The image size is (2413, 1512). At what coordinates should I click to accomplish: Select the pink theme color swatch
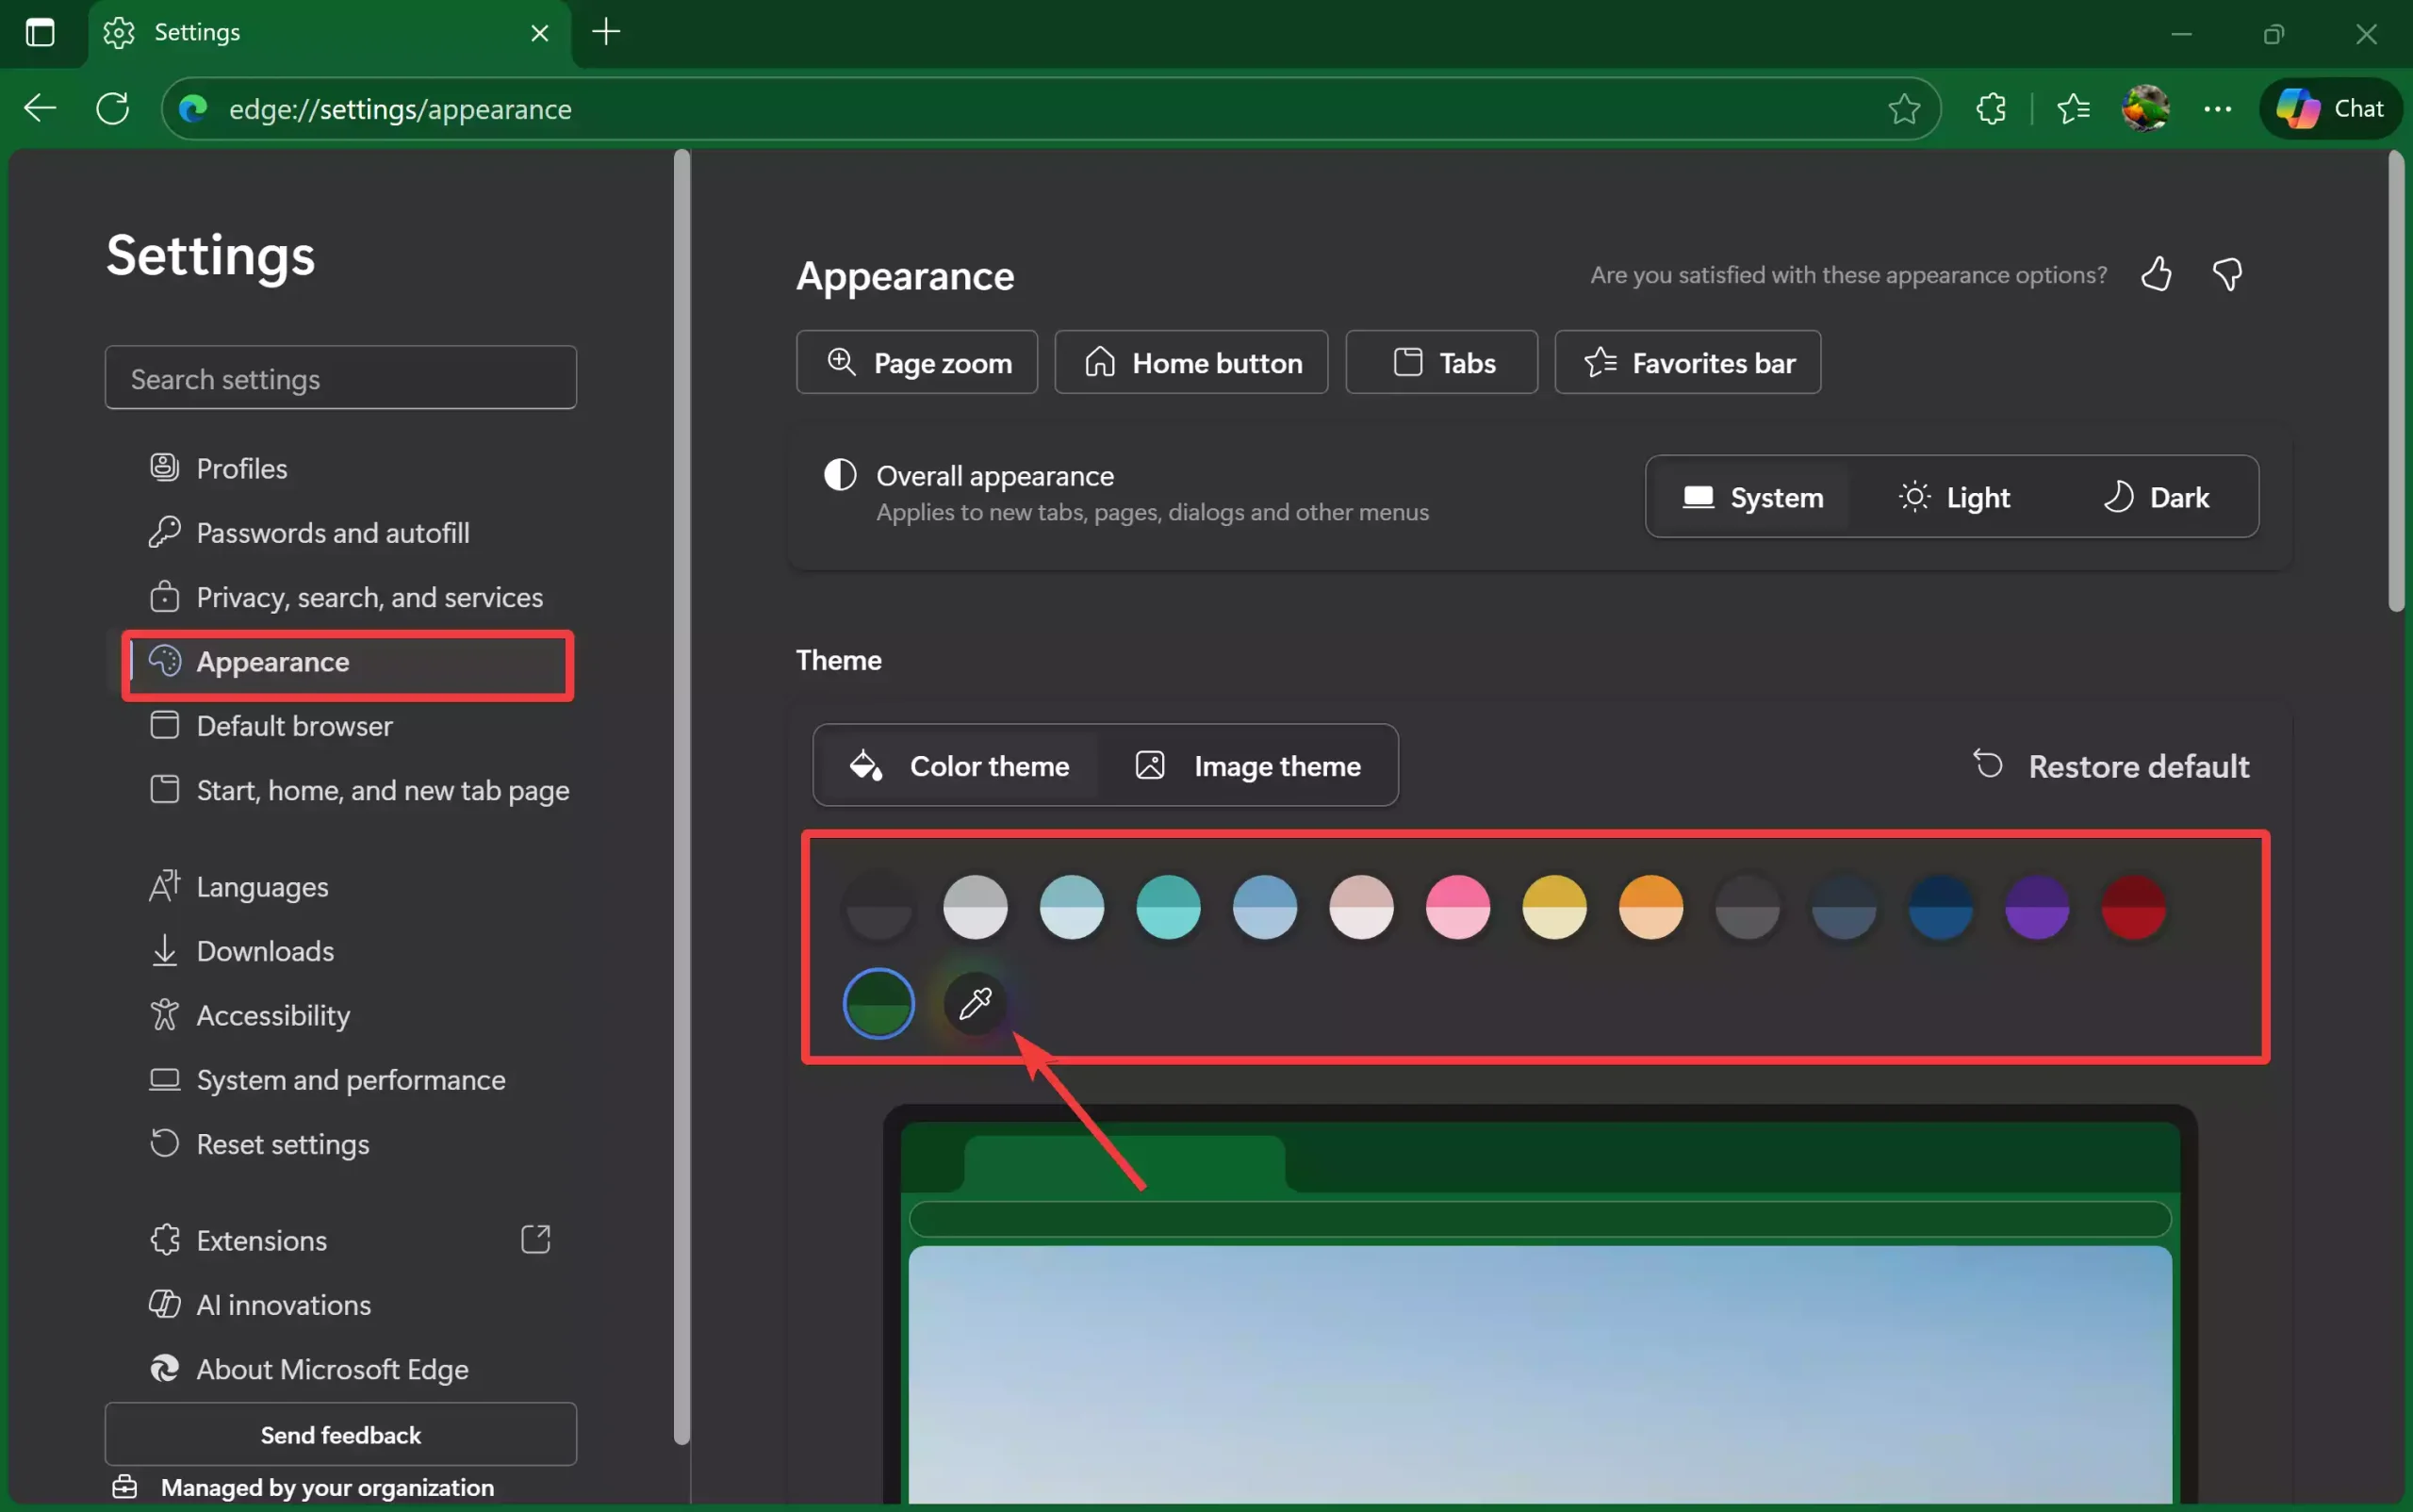1456,907
